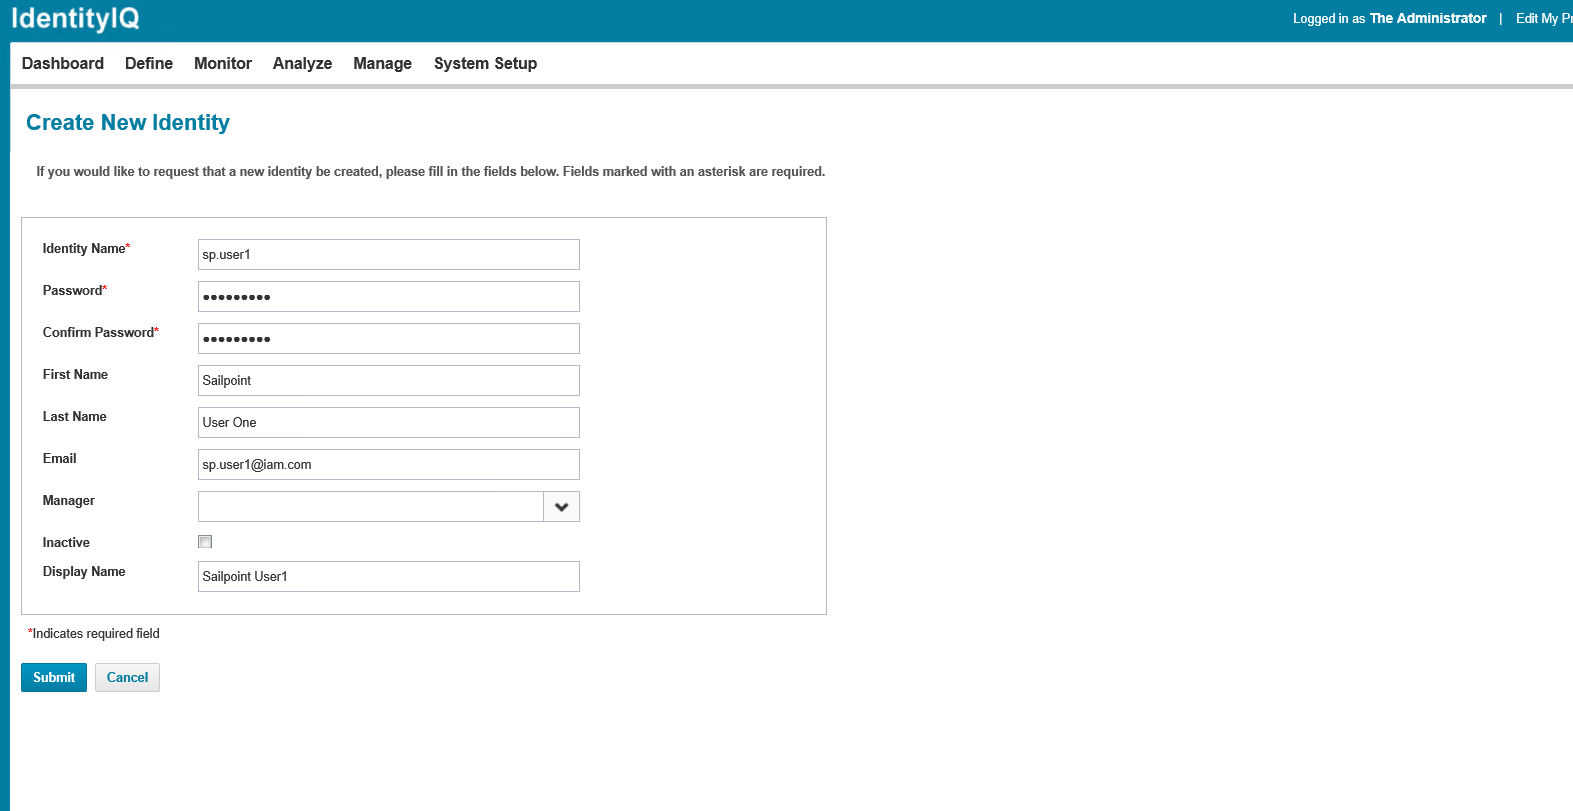This screenshot has height=811, width=1573.
Task: Click the Email field with sp.user1@iam.com
Action: [x=389, y=464]
